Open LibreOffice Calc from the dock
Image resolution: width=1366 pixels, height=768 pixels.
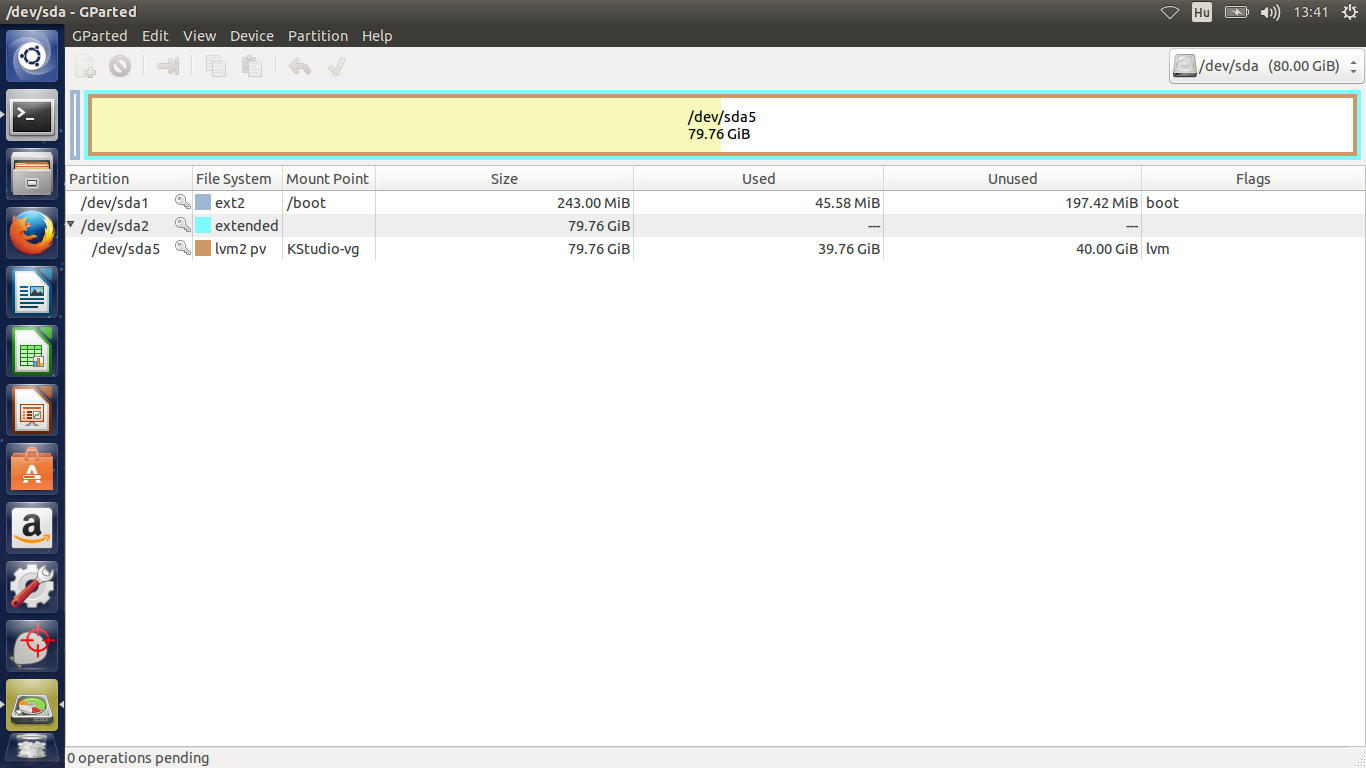pyautogui.click(x=33, y=352)
